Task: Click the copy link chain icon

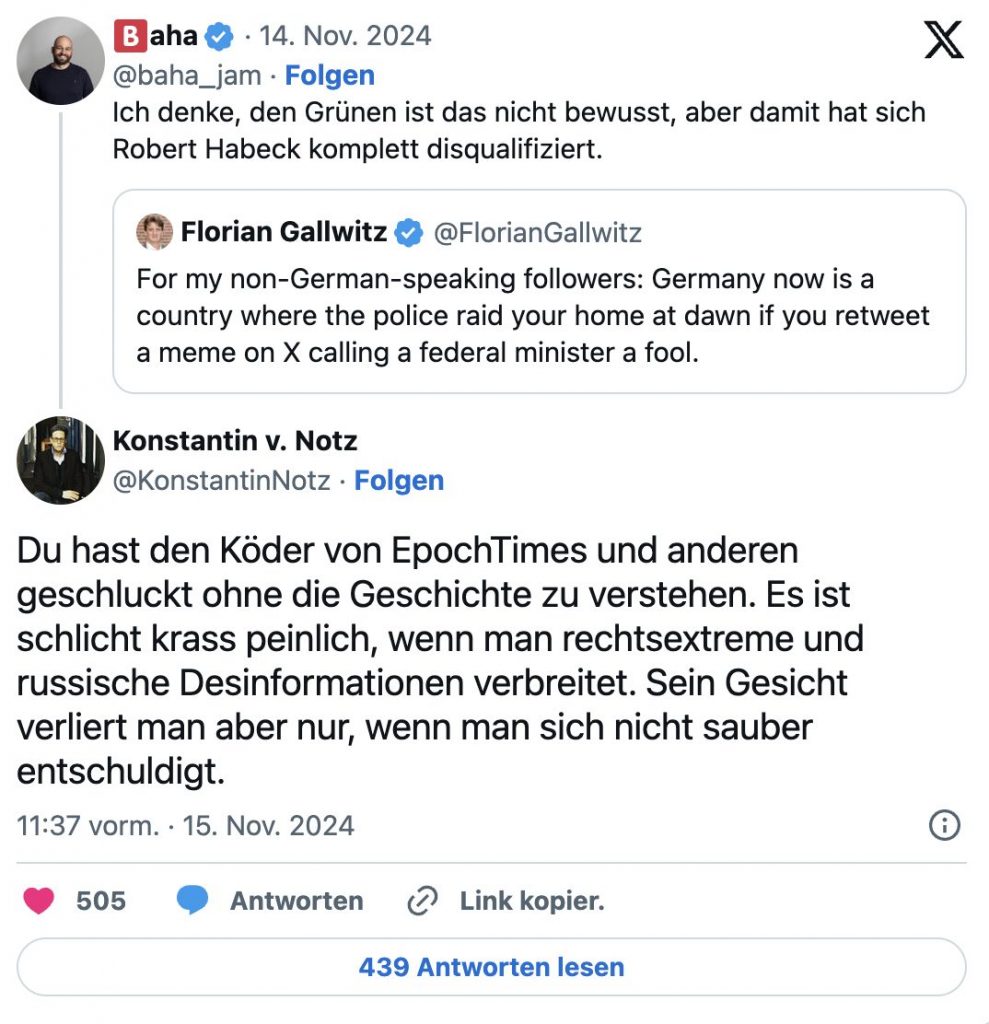Action: pyautogui.click(x=423, y=901)
